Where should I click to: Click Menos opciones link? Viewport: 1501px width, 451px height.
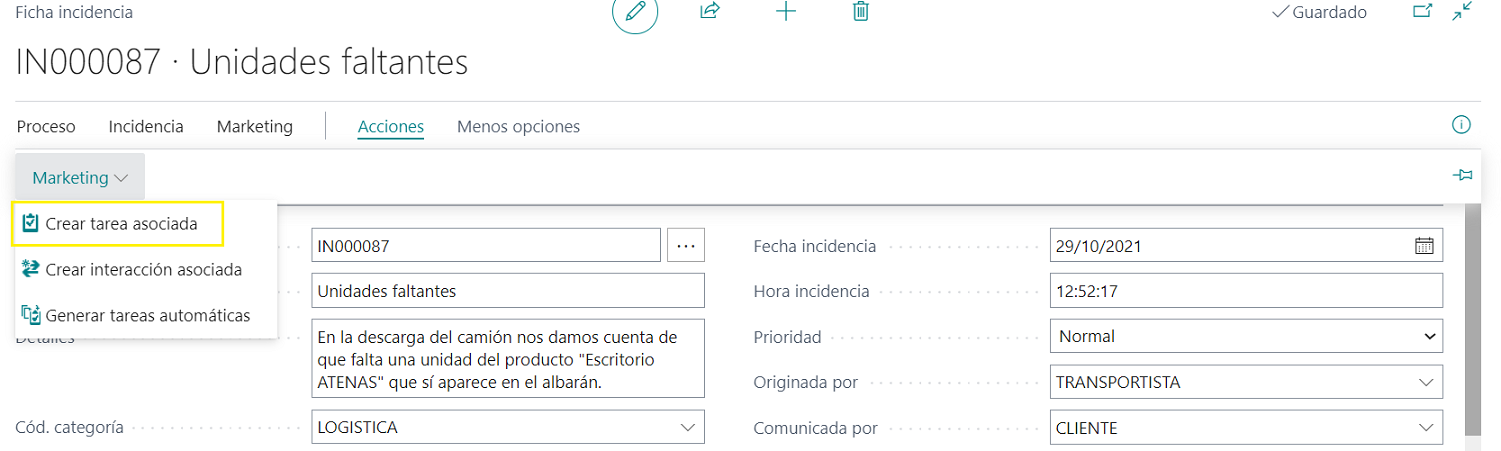click(x=518, y=127)
